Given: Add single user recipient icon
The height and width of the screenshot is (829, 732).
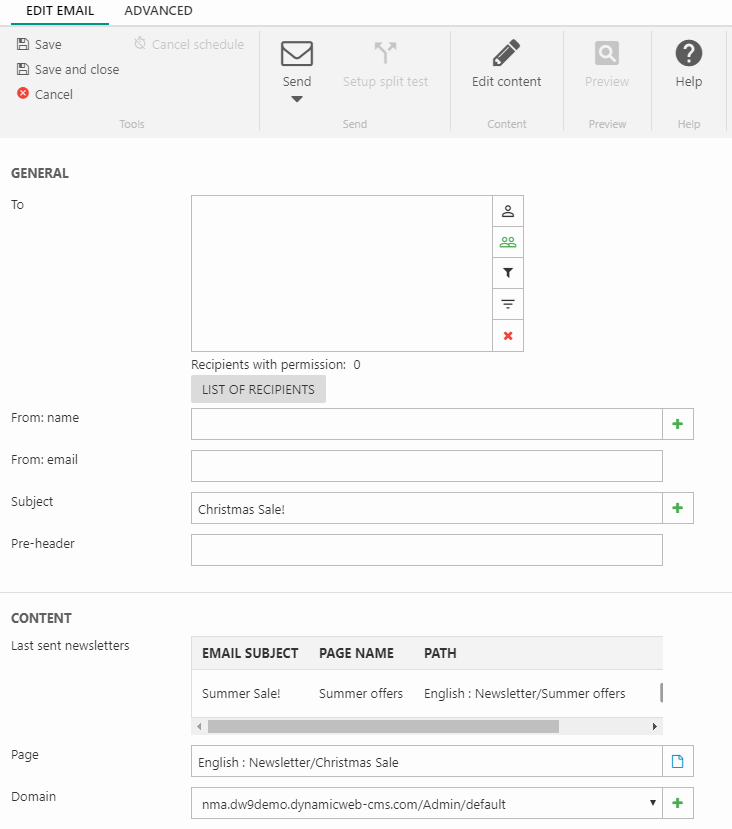Looking at the screenshot, I should coord(508,211).
